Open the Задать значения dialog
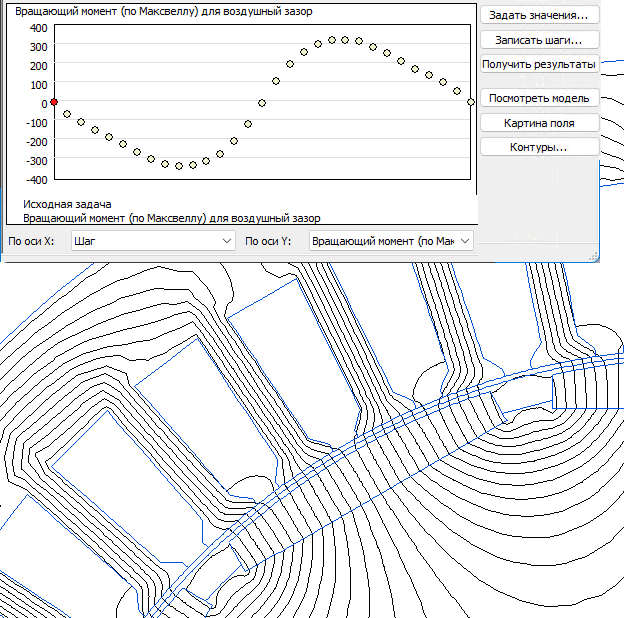624x618 pixels. pyautogui.click(x=539, y=15)
